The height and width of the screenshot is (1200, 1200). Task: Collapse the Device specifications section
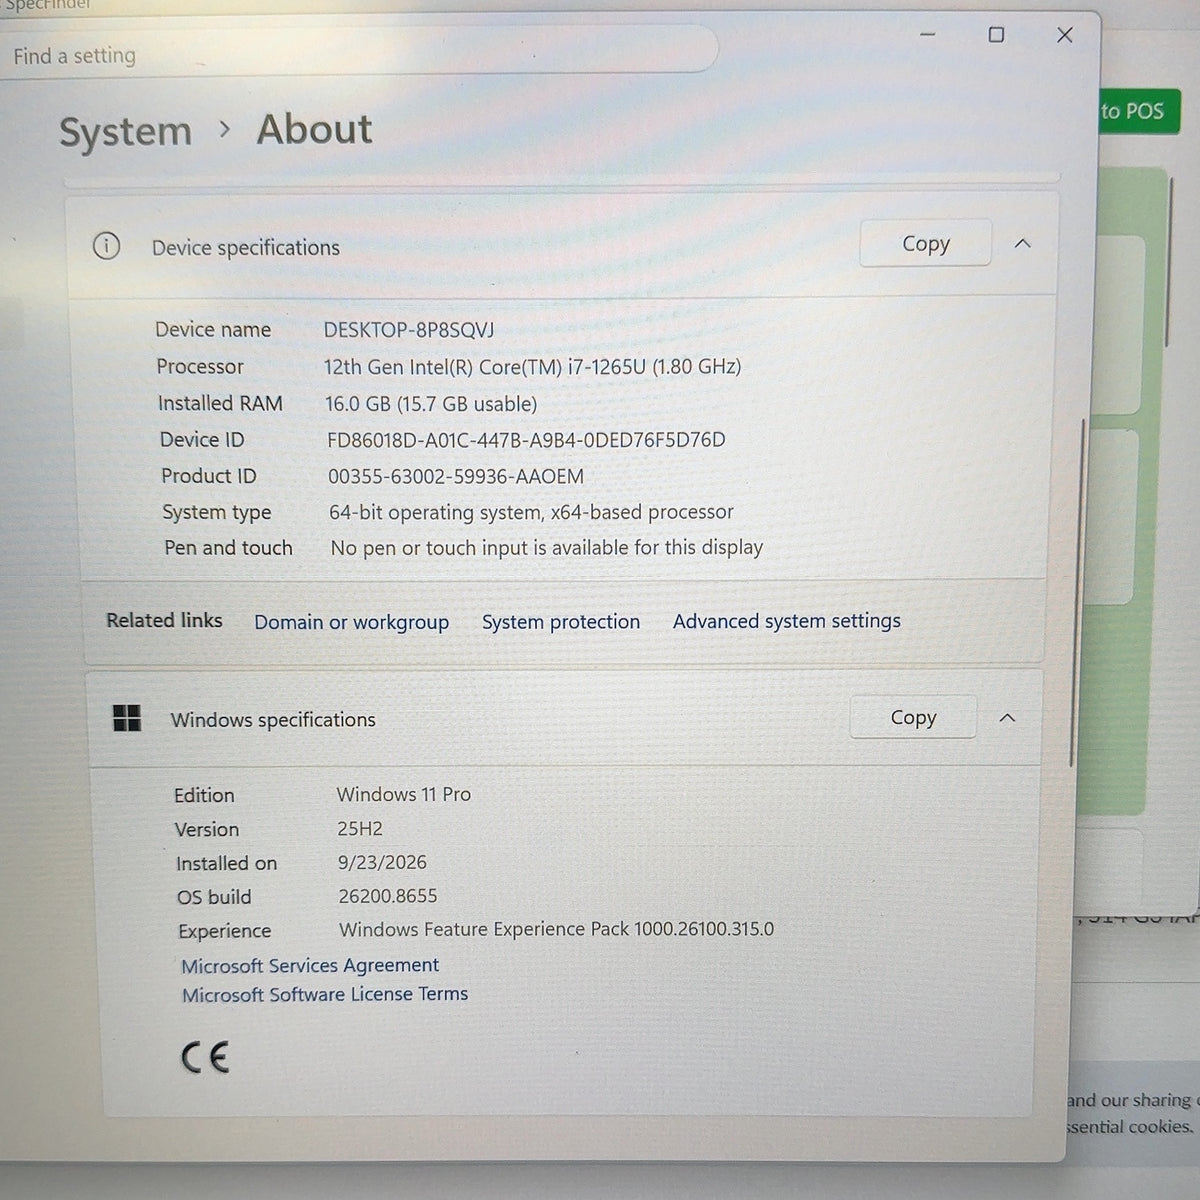(x=1022, y=243)
